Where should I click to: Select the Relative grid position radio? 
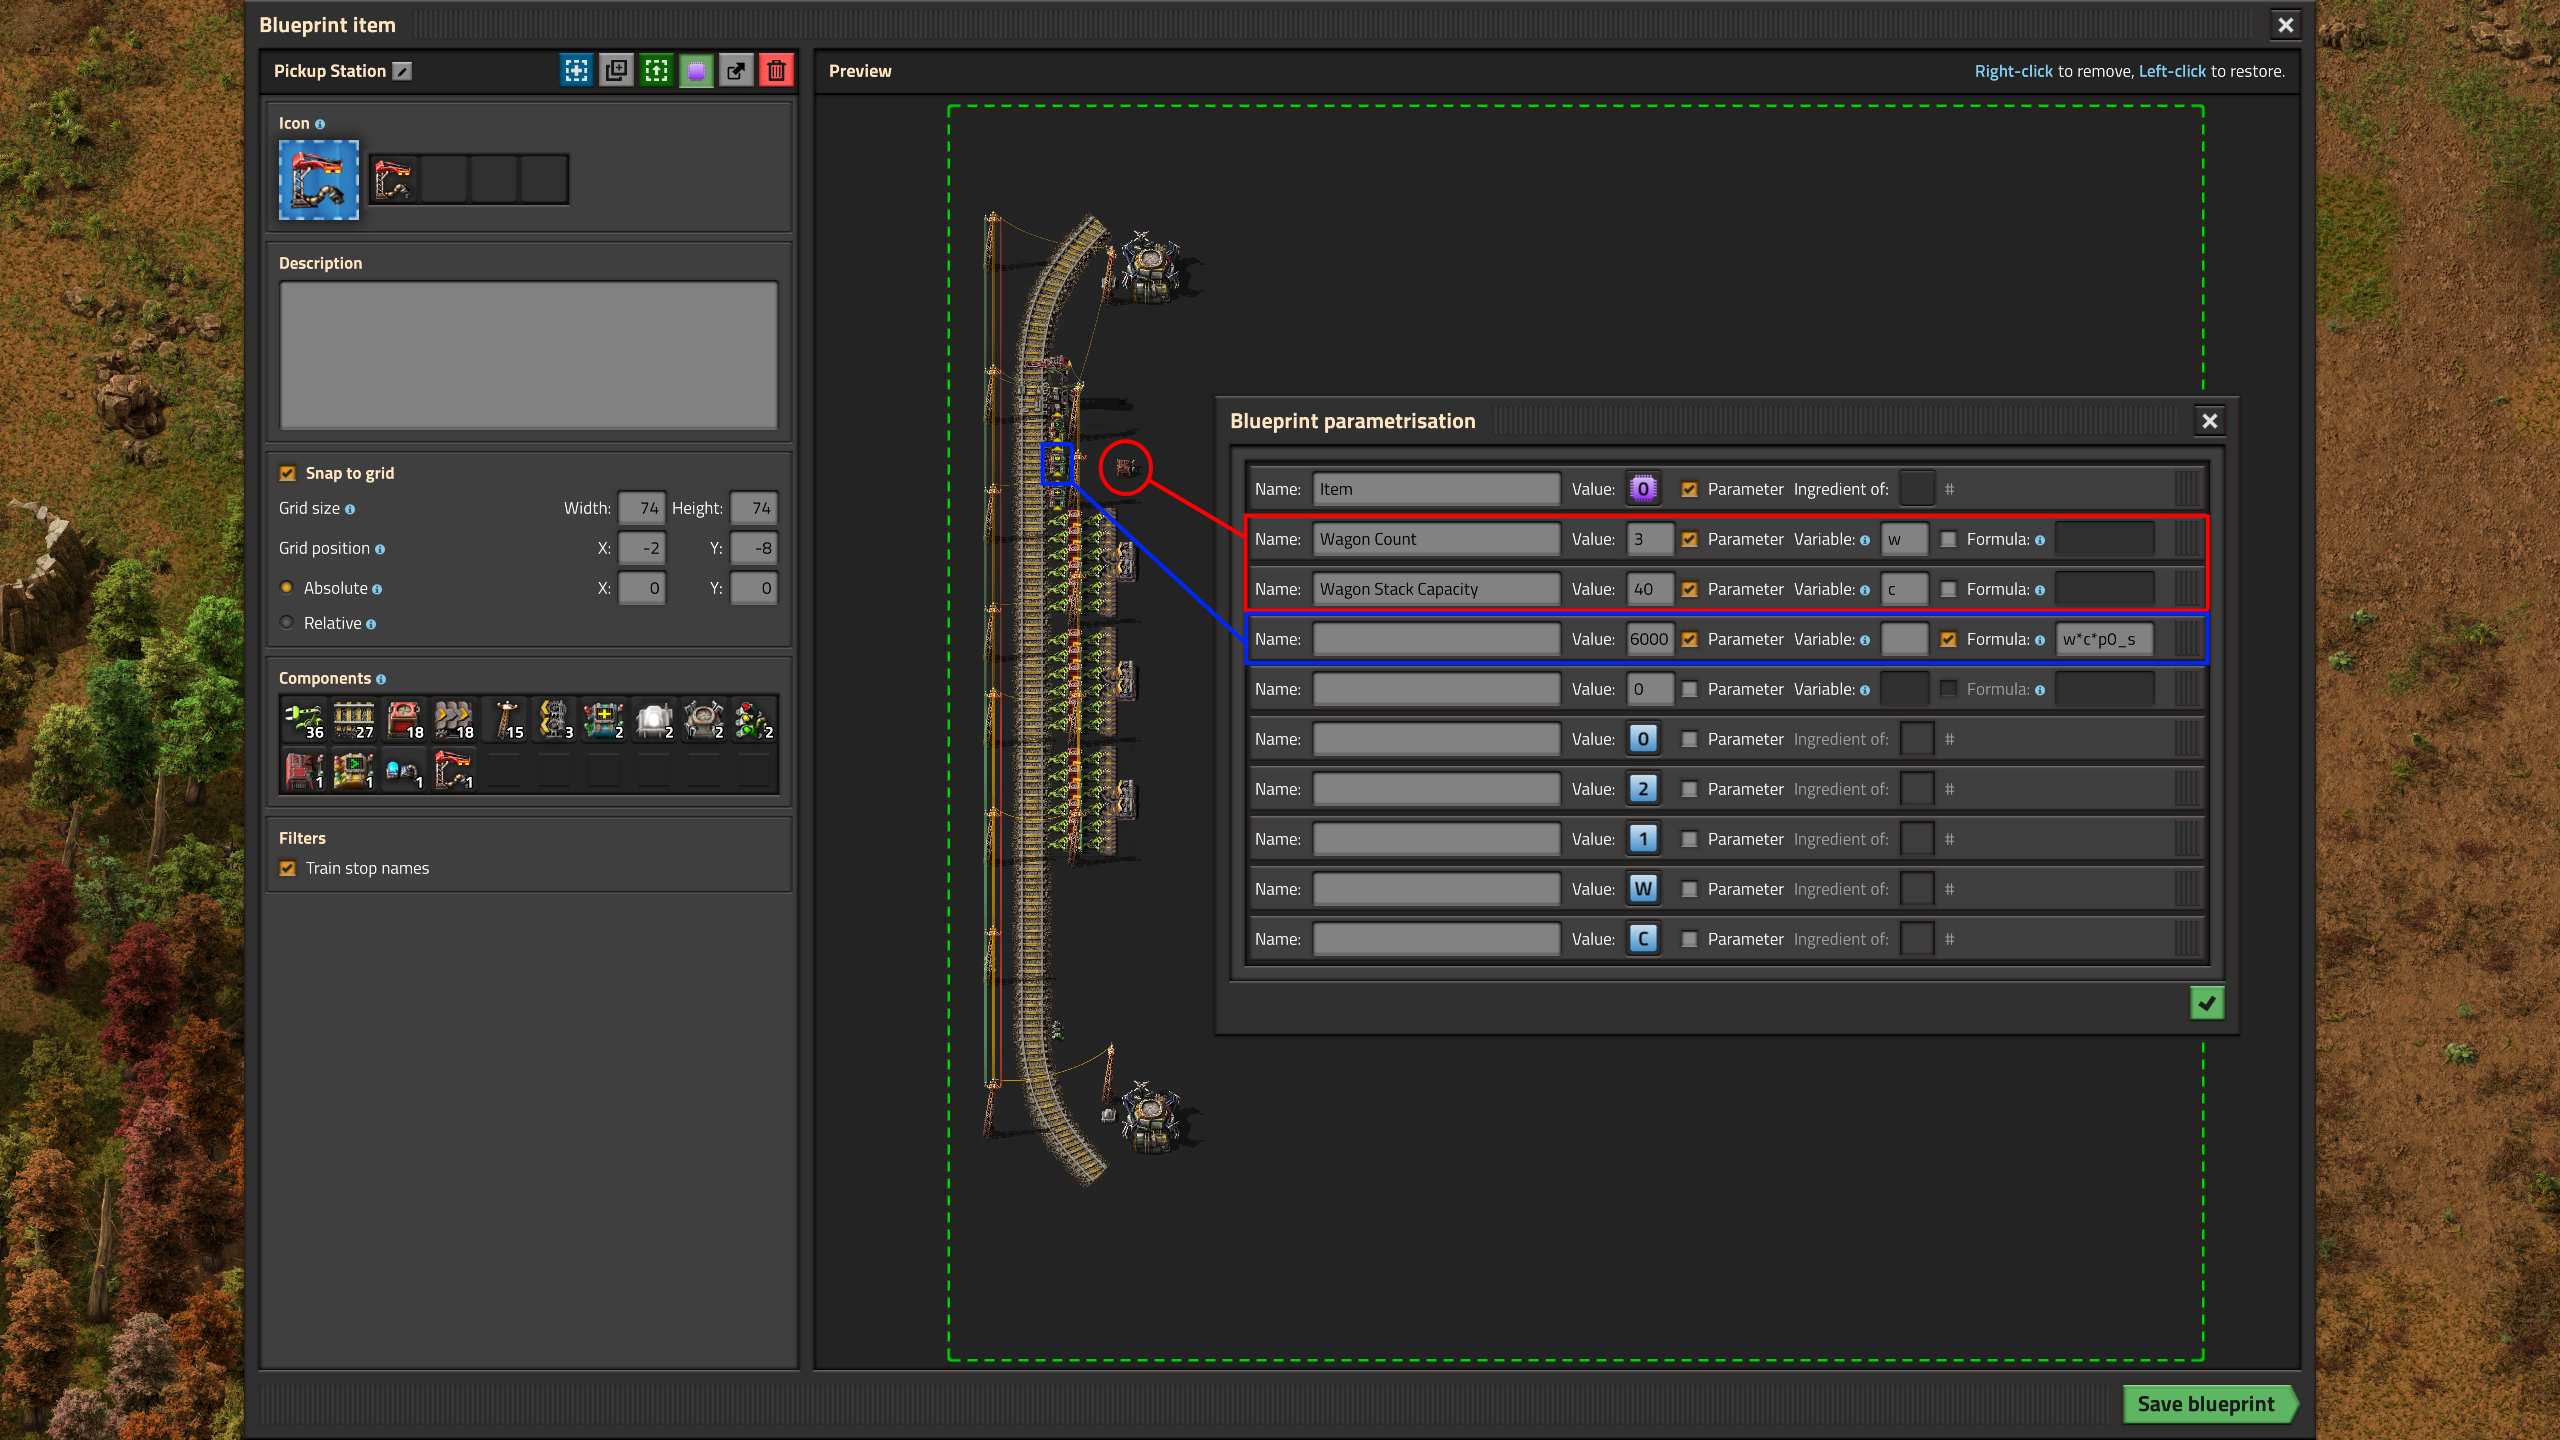pyautogui.click(x=287, y=623)
